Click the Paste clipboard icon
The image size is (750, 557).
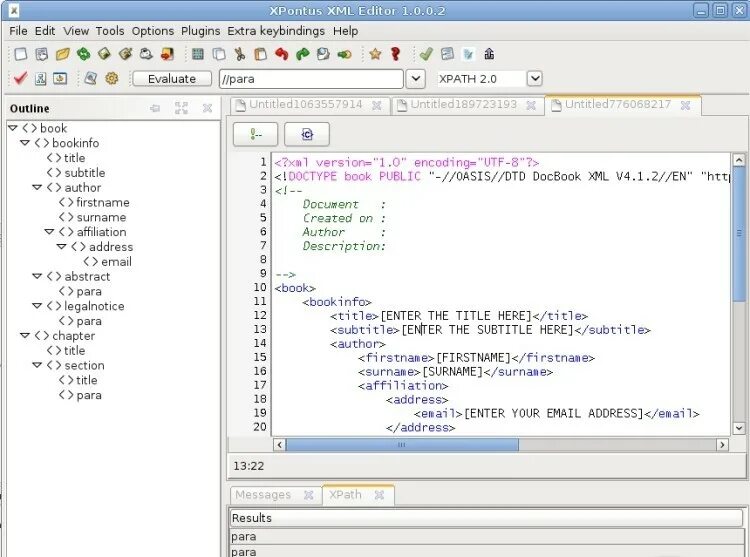pos(261,54)
